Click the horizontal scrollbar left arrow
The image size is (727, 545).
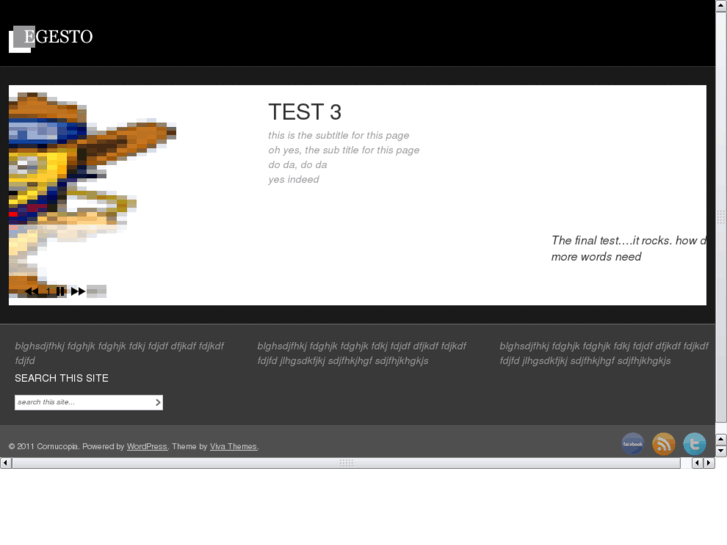(6, 463)
